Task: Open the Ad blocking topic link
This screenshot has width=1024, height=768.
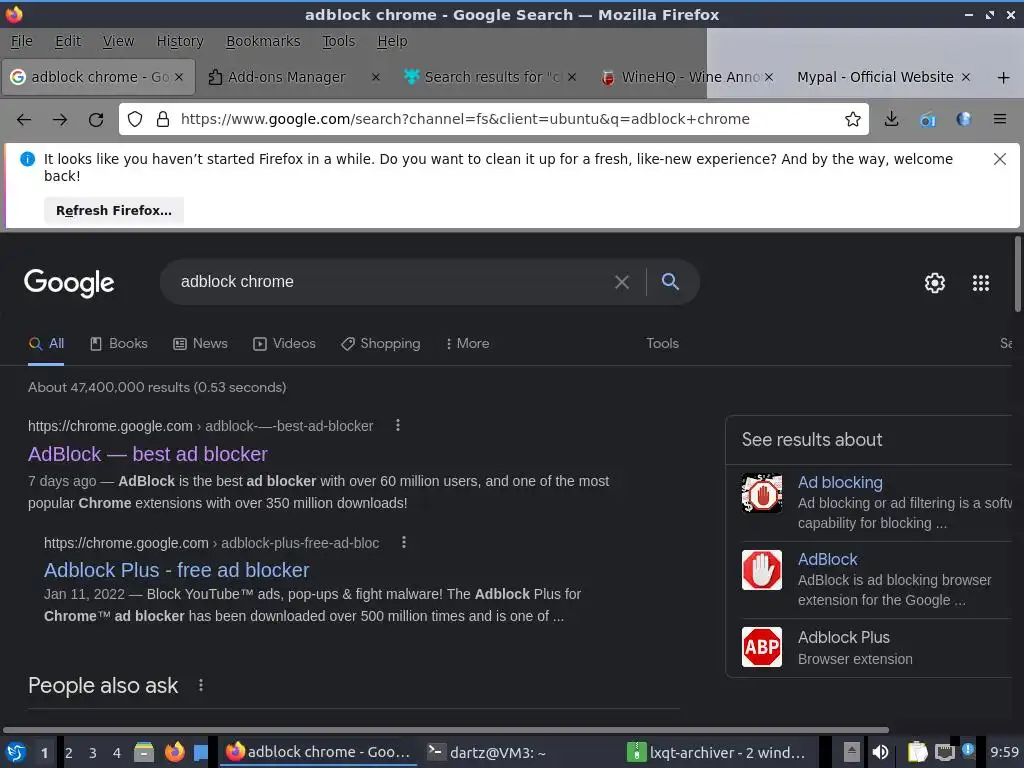Action: point(840,483)
